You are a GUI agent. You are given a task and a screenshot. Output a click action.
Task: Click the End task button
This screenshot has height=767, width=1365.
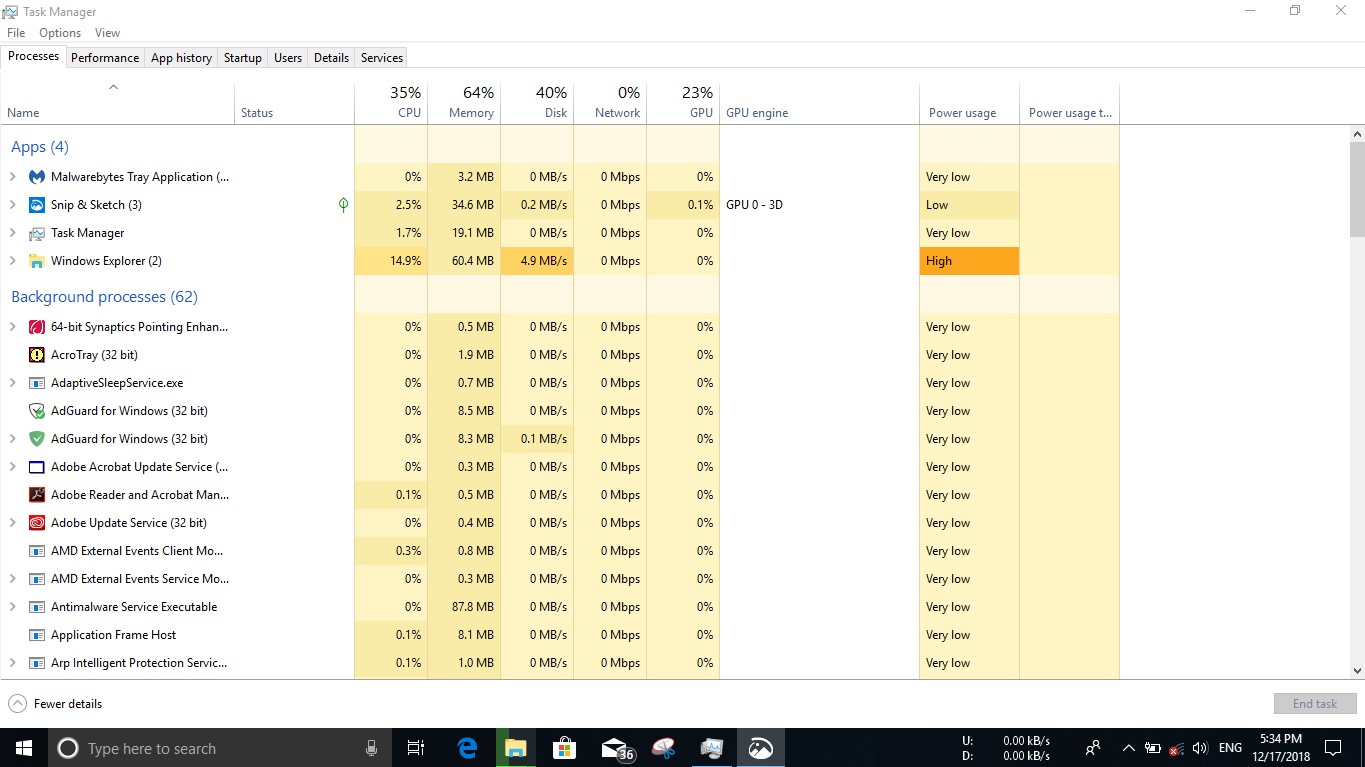pos(1315,704)
